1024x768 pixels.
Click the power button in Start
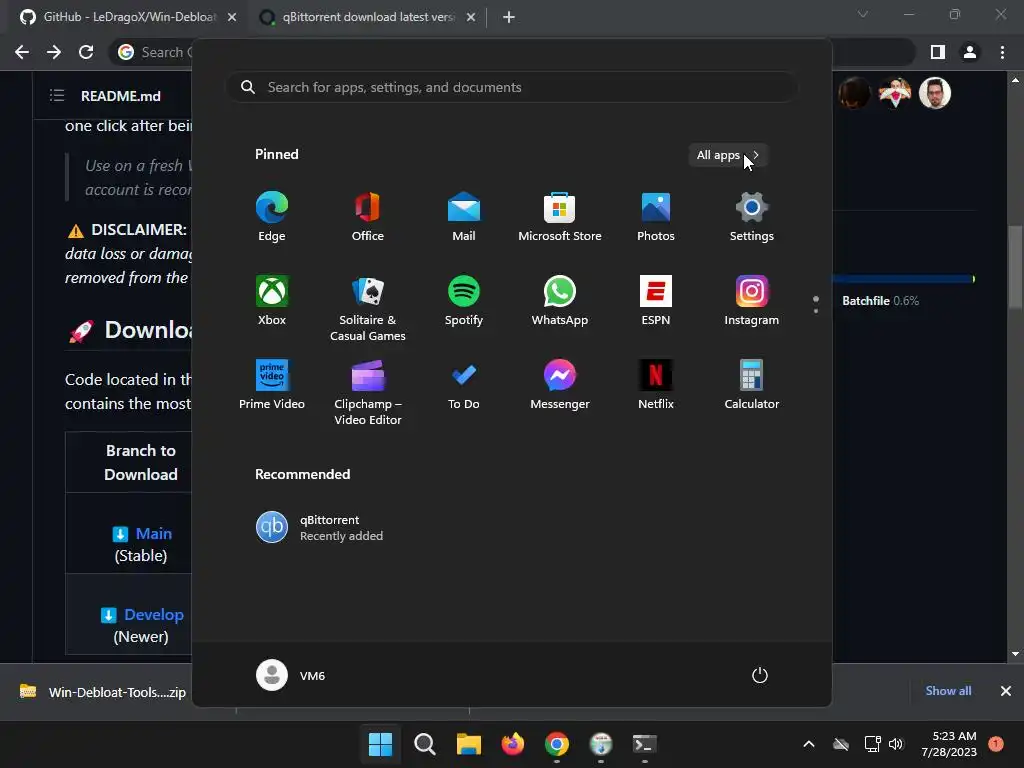pyautogui.click(x=760, y=675)
